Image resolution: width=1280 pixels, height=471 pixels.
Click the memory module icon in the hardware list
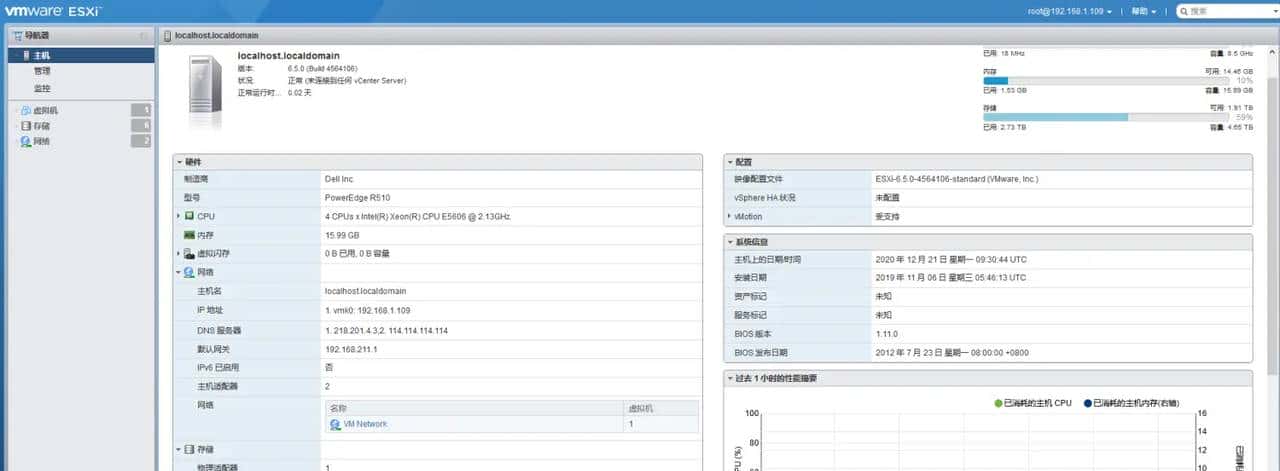point(188,235)
